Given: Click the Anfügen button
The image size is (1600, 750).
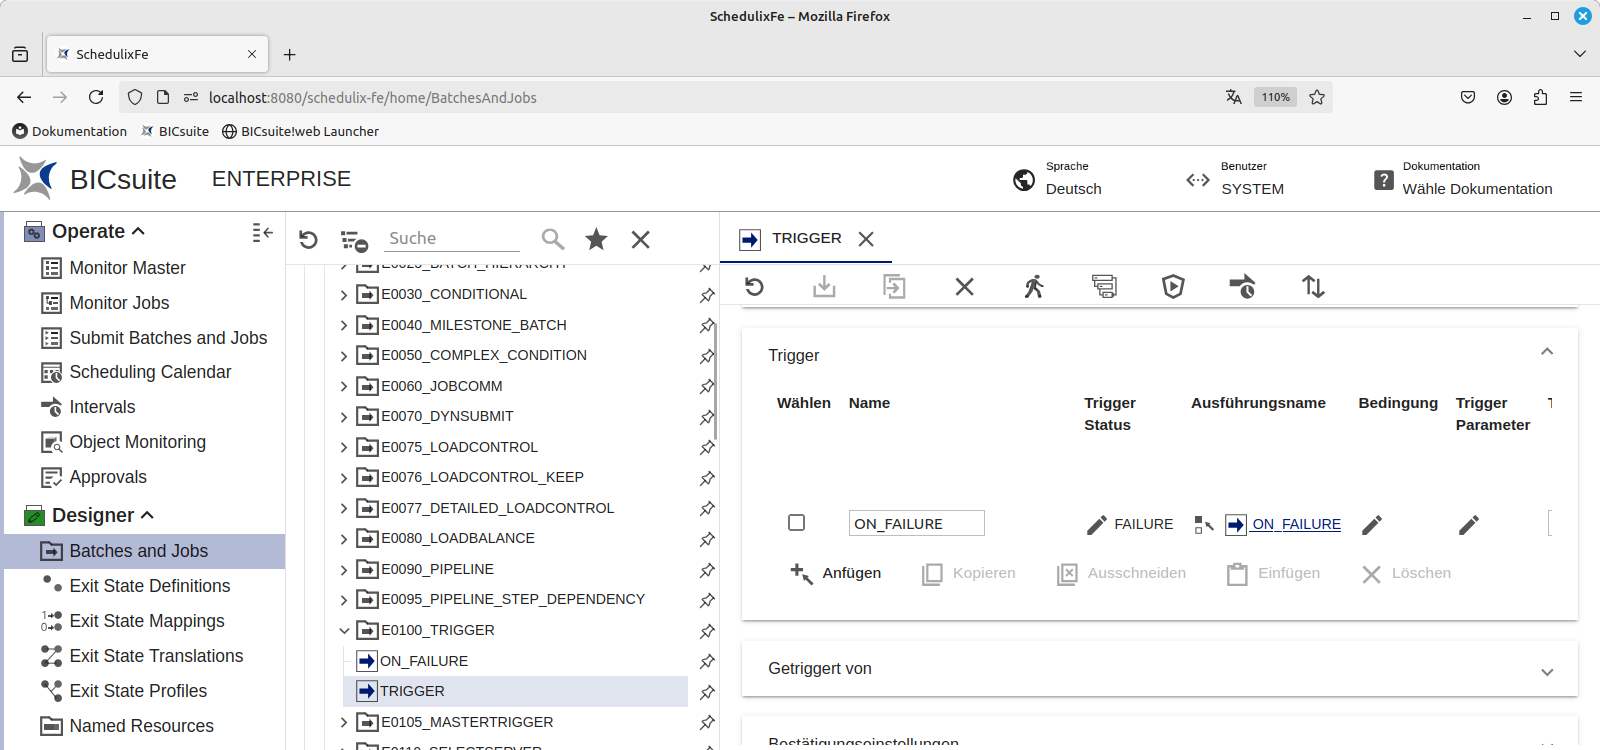Looking at the screenshot, I should (x=835, y=573).
